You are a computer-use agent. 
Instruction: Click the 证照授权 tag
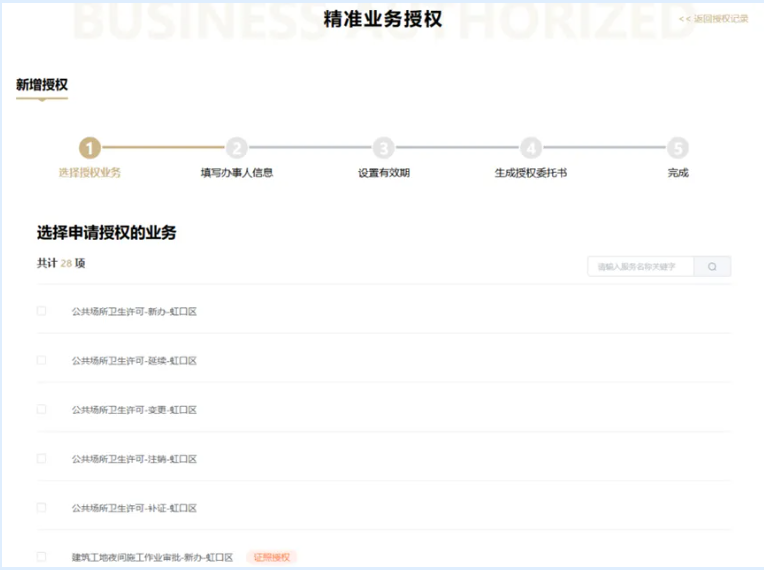(272, 557)
